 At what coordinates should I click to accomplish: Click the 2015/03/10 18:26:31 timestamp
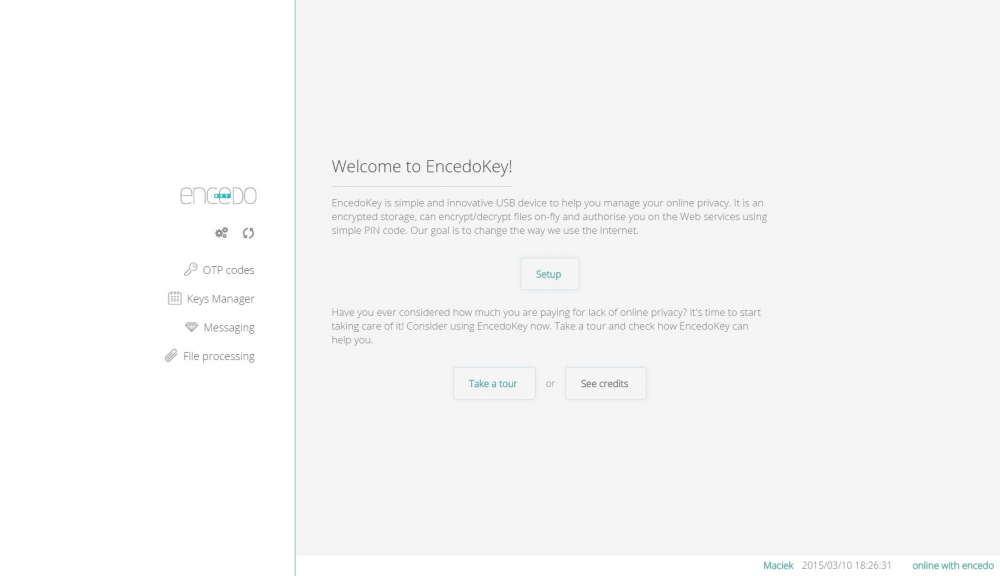(846, 565)
